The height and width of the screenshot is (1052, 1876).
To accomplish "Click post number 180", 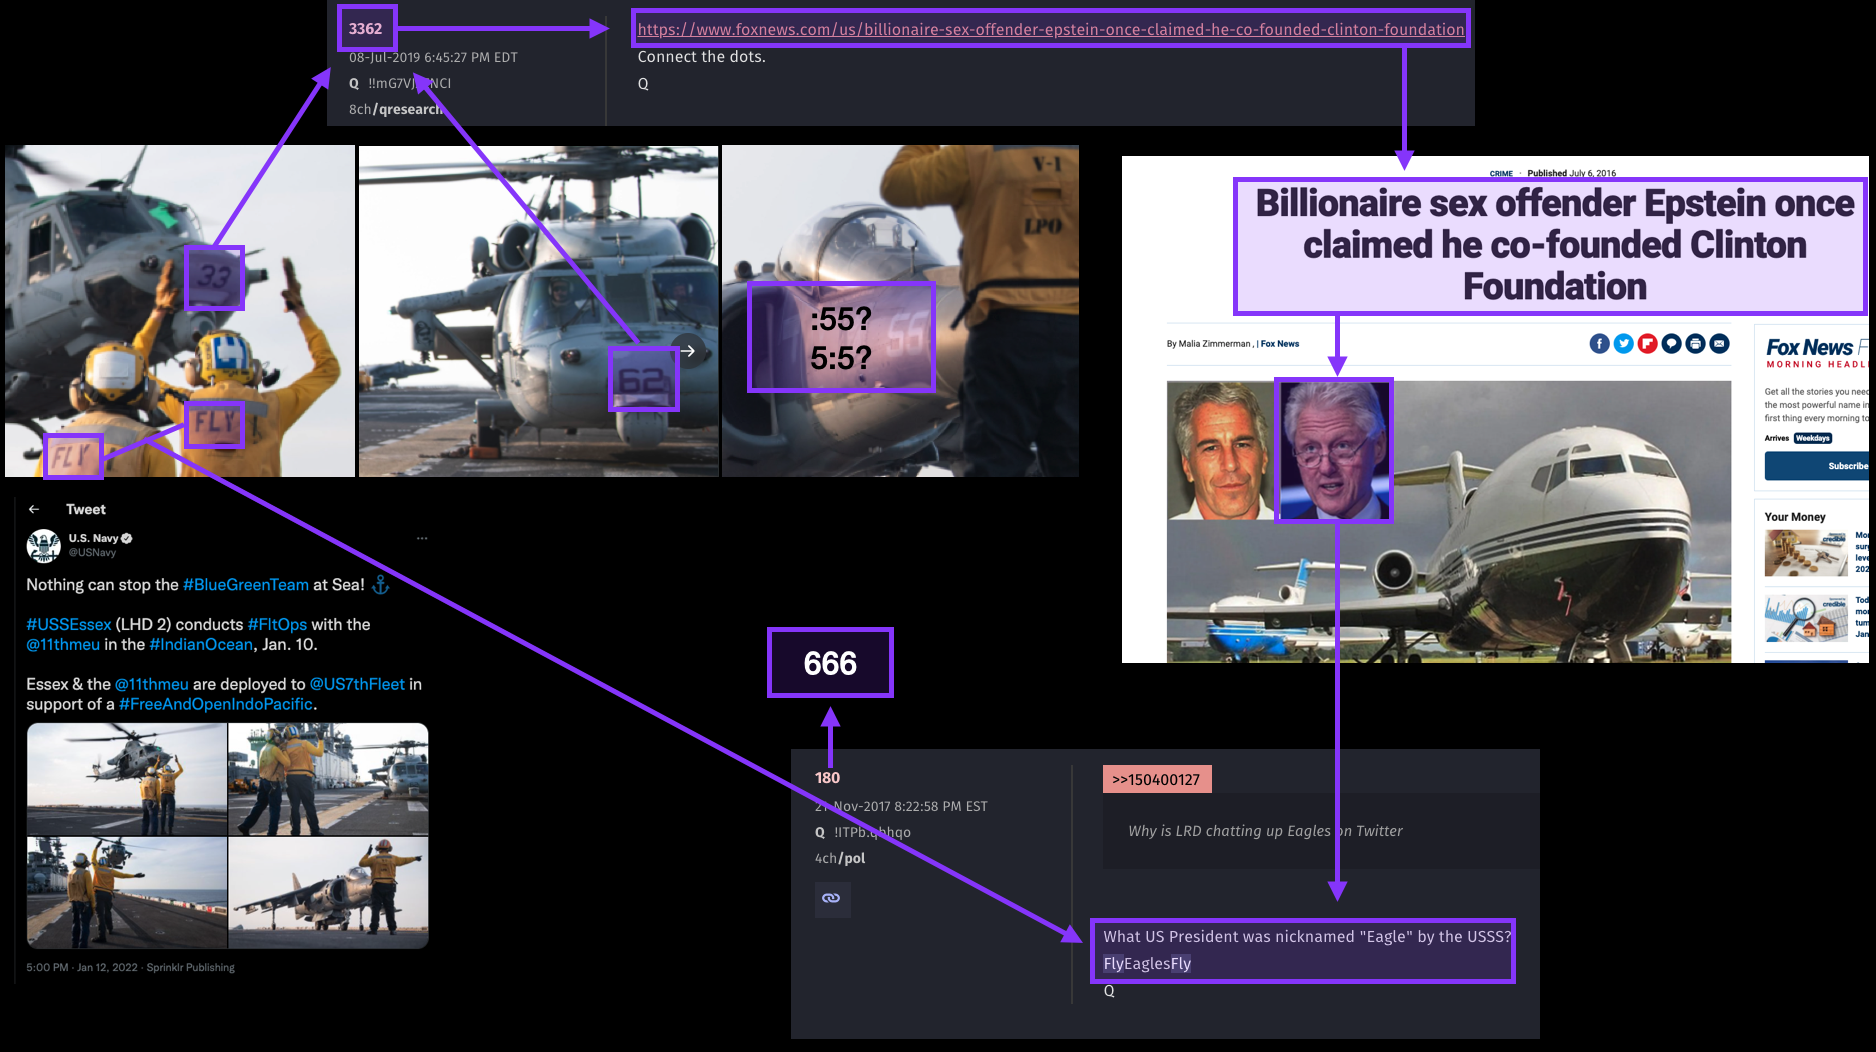I will (x=827, y=778).
